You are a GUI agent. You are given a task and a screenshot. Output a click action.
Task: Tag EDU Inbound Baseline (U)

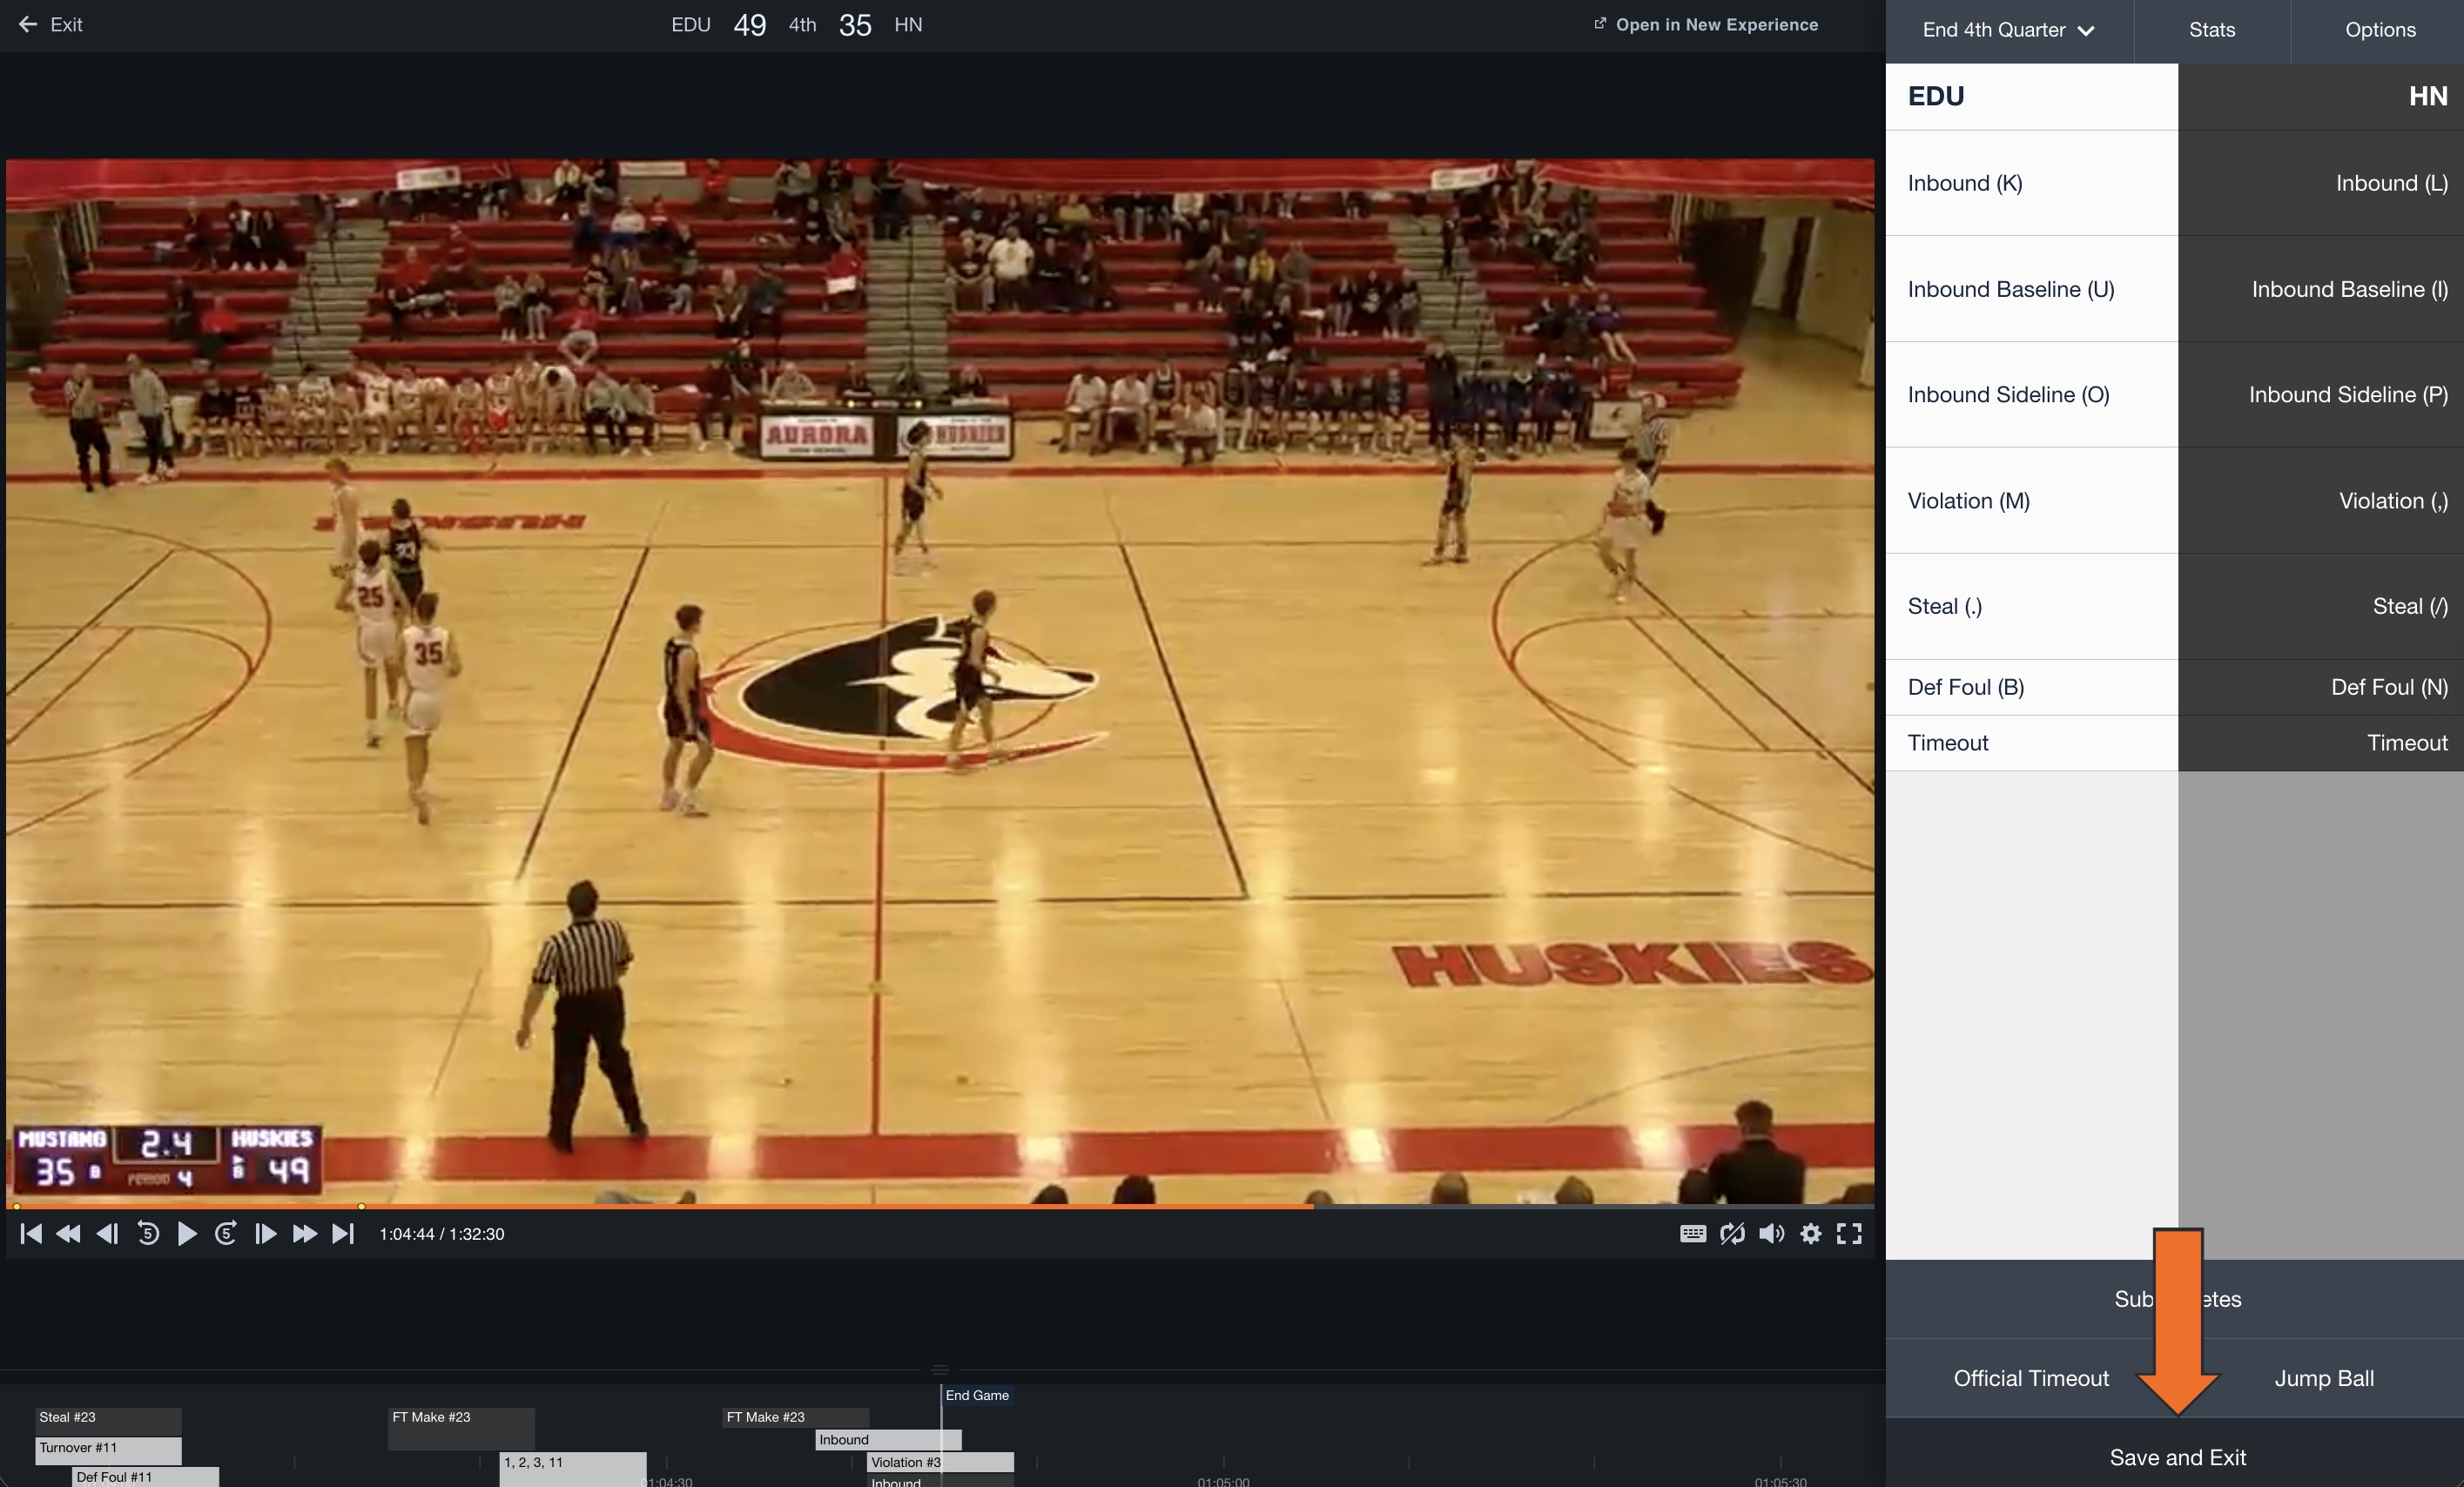click(x=2032, y=289)
